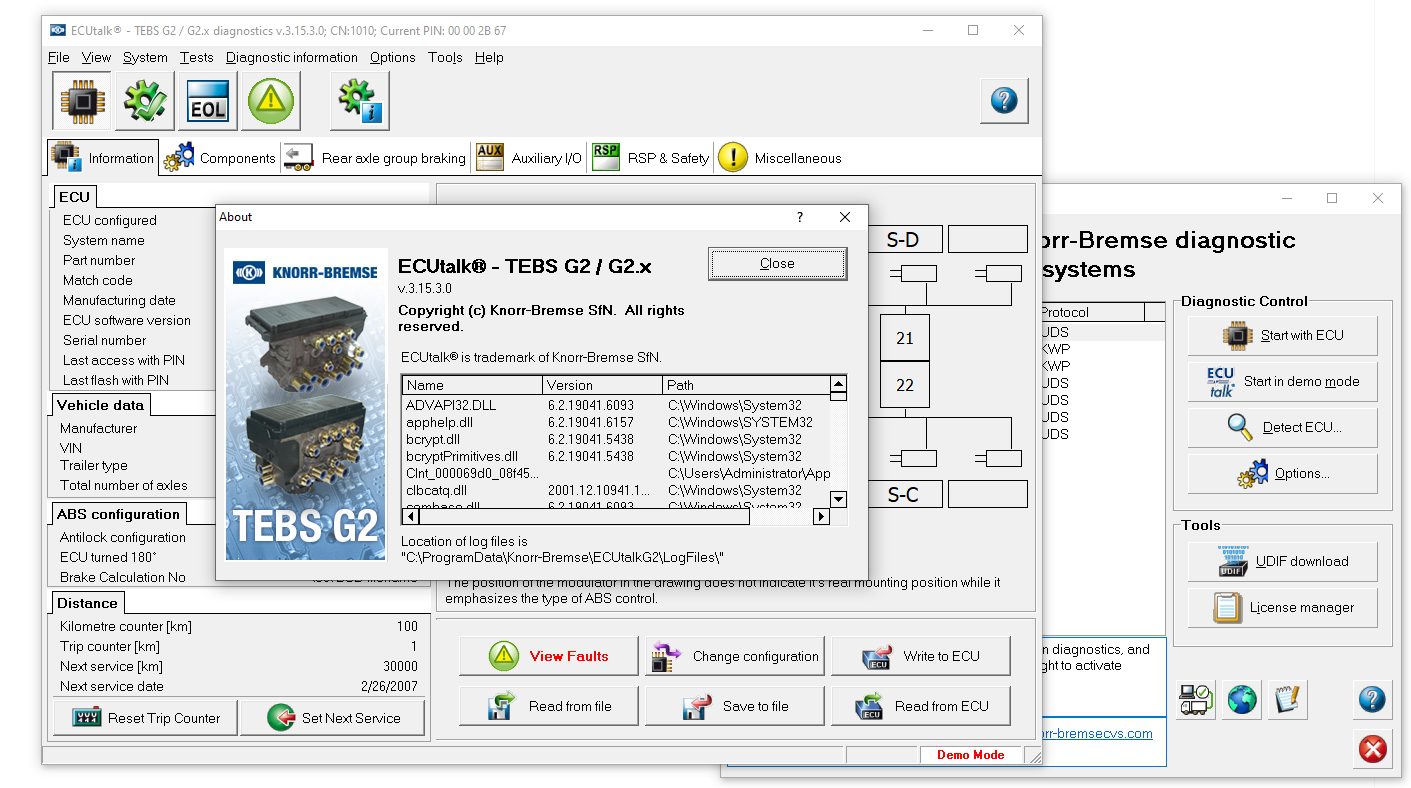Image resolution: width=1411 pixels, height=788 pixels.
Task: Click the View Faults button
Action: (548, 656)
